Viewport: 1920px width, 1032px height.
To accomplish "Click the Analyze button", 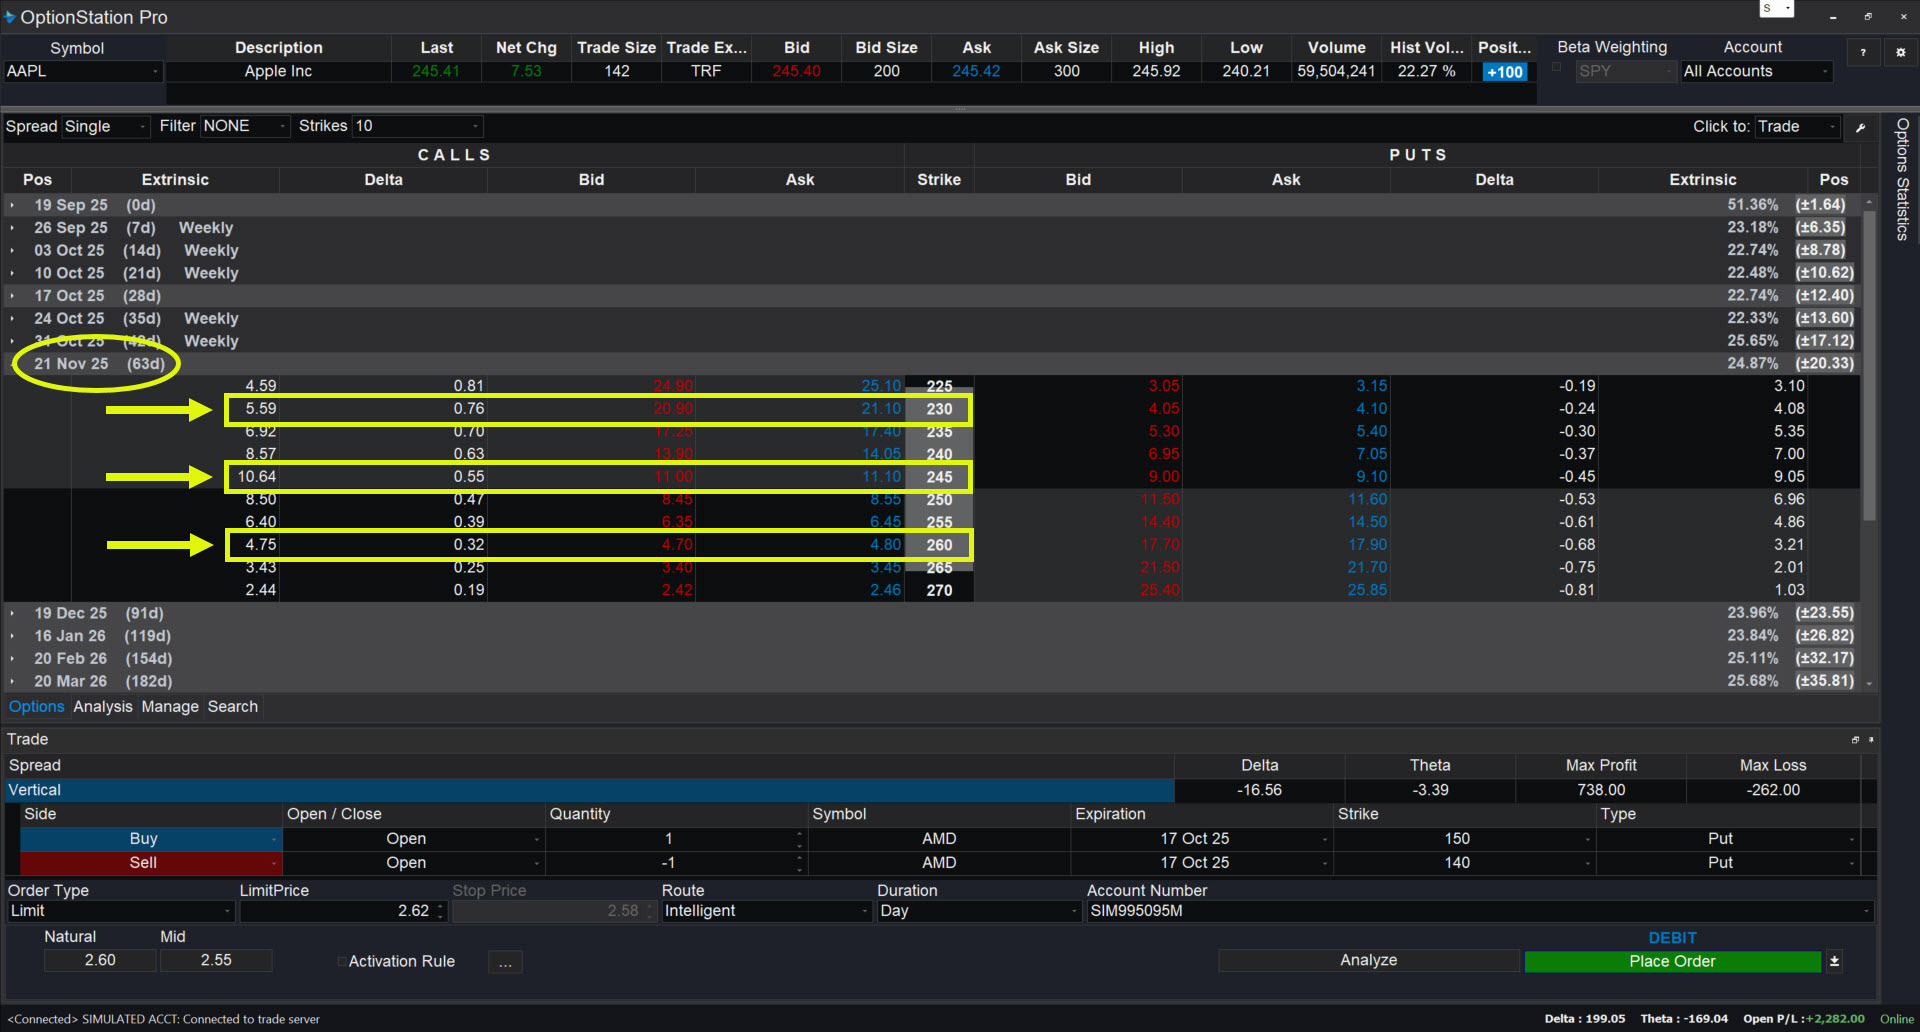I will click(1368, 960).
